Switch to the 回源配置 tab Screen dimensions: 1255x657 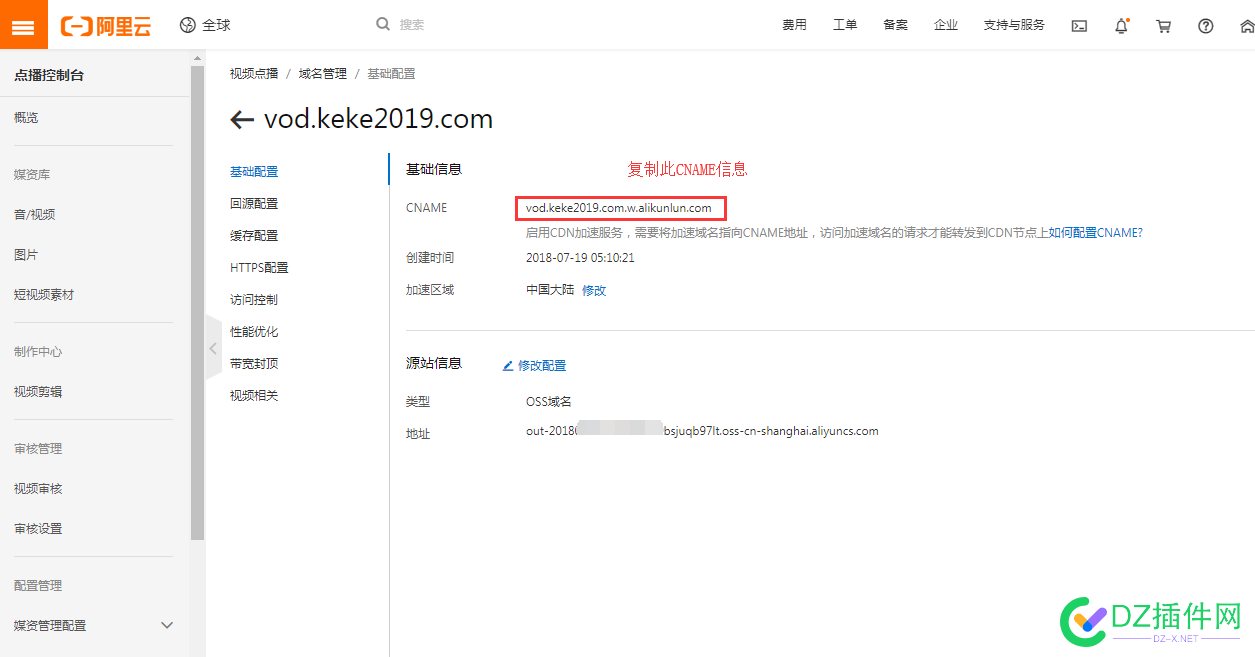click(x=254, y=204)
